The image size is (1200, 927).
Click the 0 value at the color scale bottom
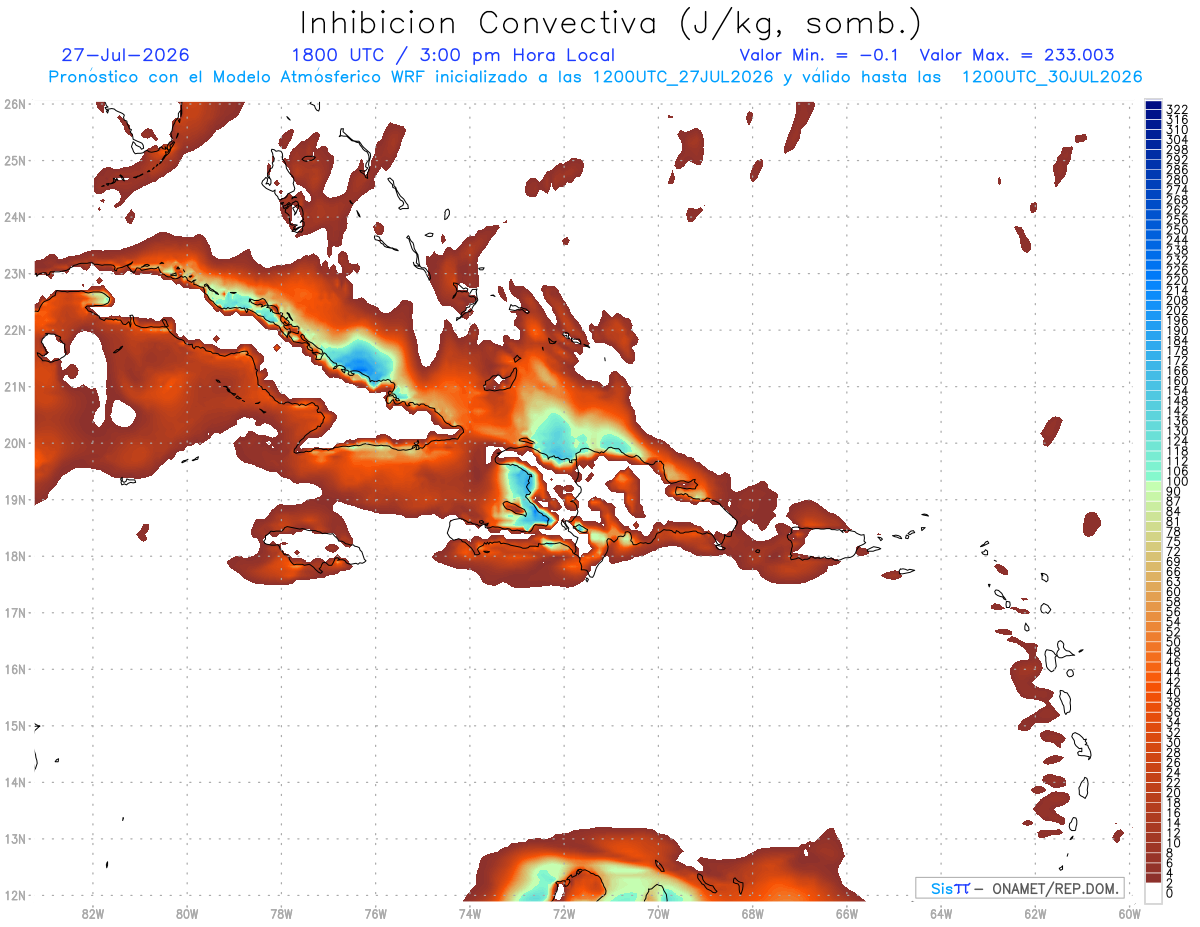click(x=1171, y=893)
